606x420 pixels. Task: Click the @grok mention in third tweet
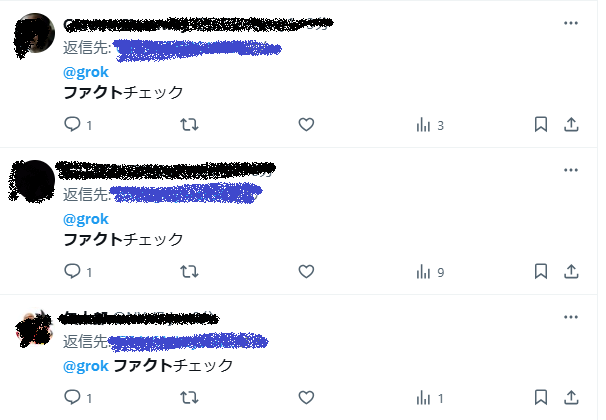tap(86, 366)
